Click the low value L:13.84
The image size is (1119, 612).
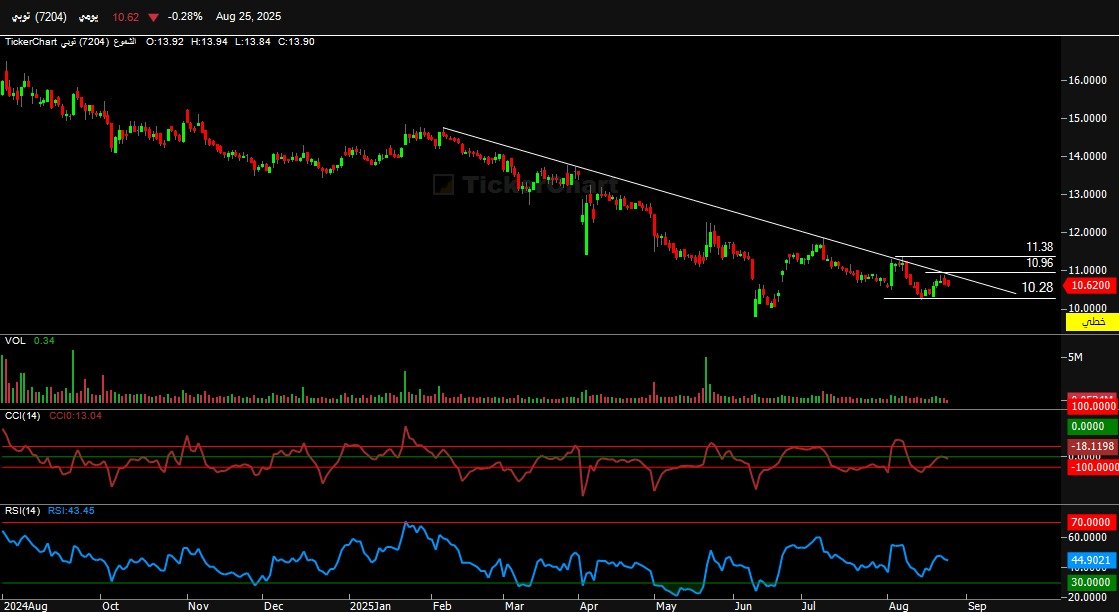[253, 42]
